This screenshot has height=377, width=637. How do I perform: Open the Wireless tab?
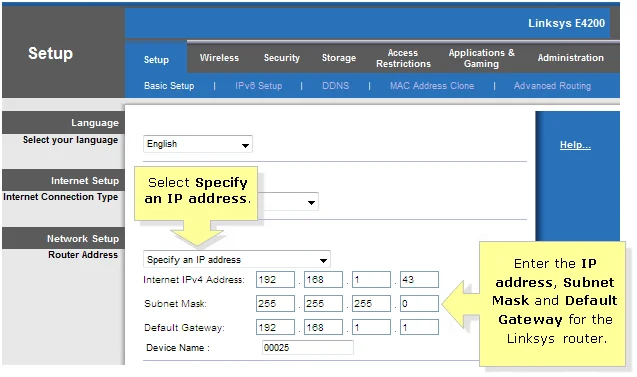click(x=219, y=58)
